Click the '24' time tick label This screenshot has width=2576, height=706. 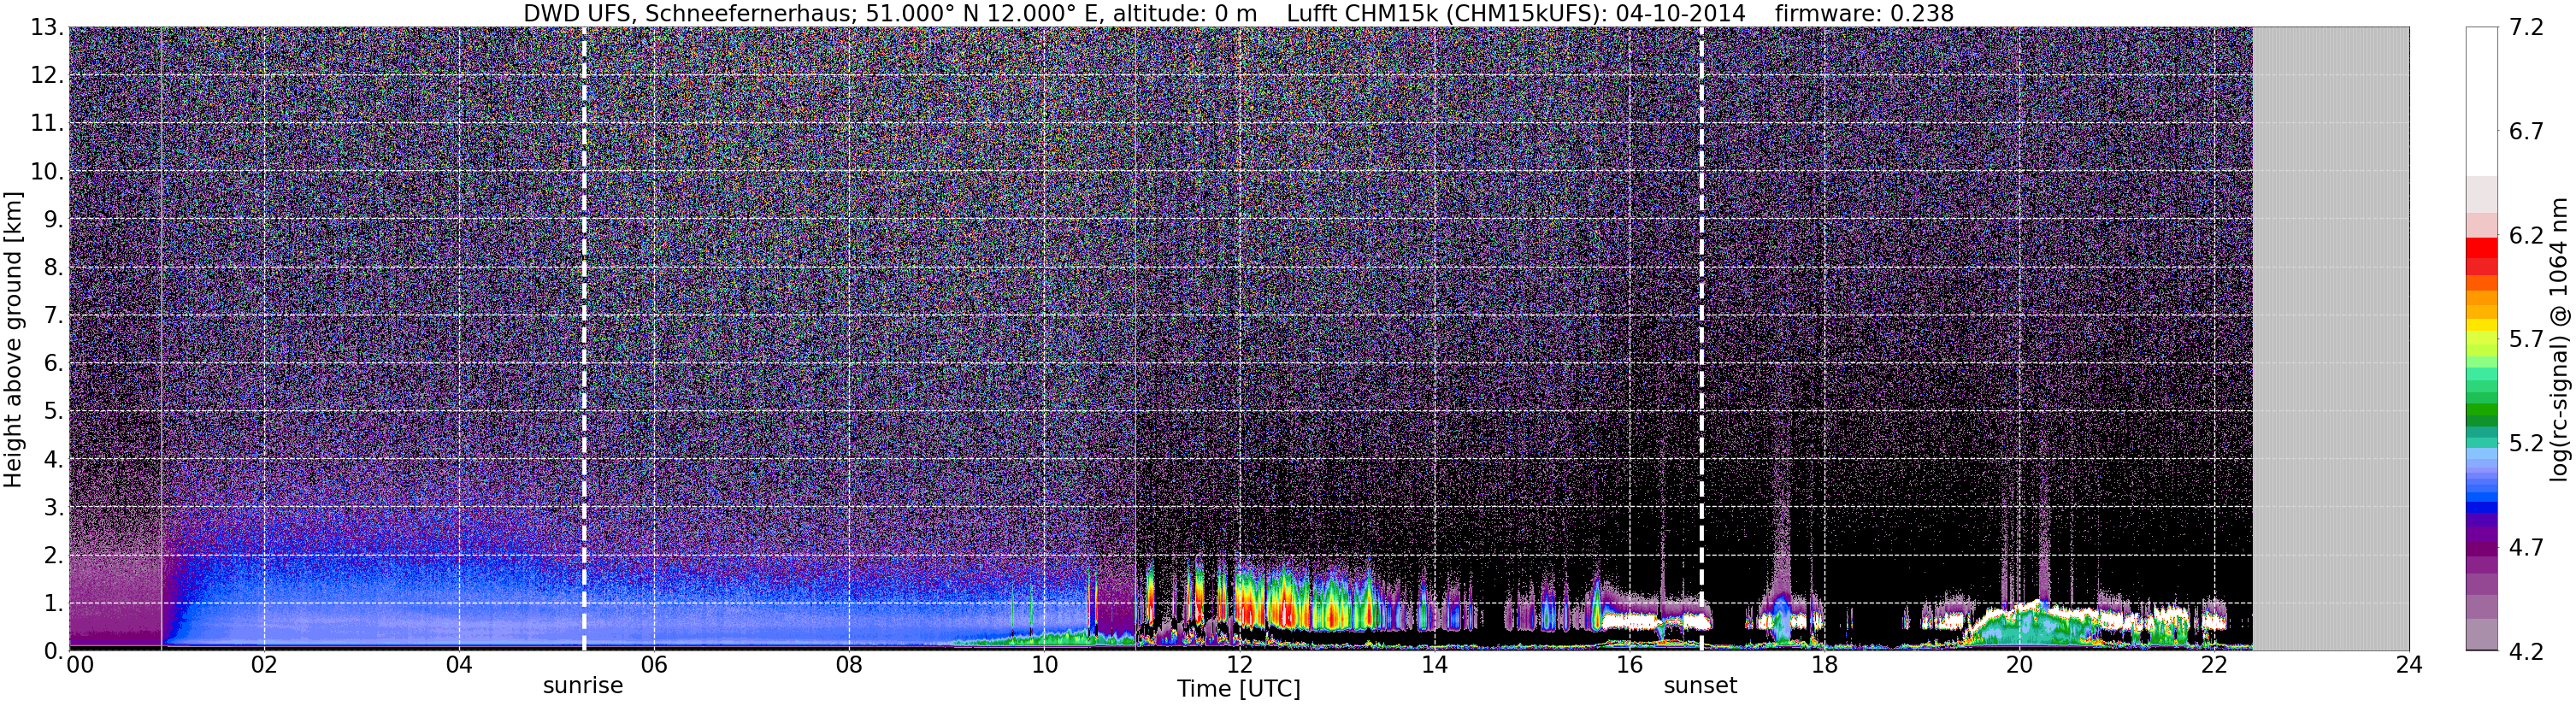pos(2409,665)
